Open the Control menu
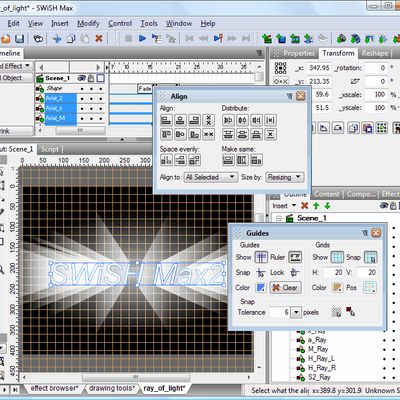Image resolution: width=400 pixels, height=400 pixels. [x=120, y=23]
